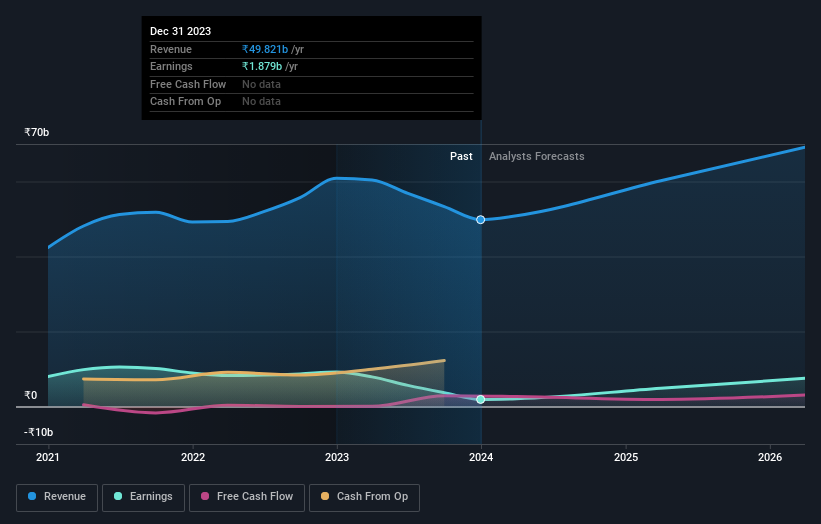Click the tooltip's Free Cash Flow row label

188,84
